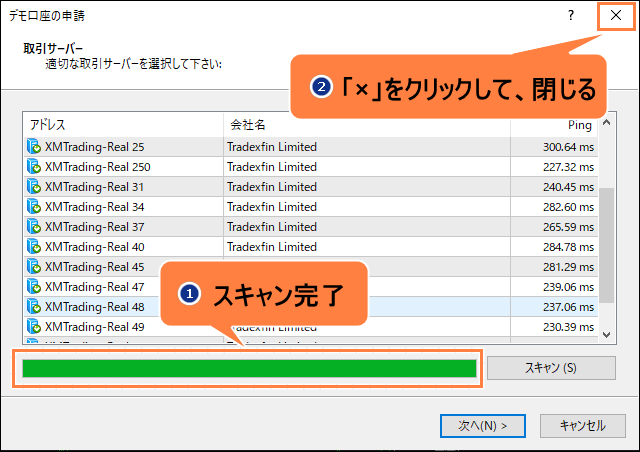This screenshot has width=640, height=452.
Task: Click the キャンセル button
Action: click(x=583, y=426)
